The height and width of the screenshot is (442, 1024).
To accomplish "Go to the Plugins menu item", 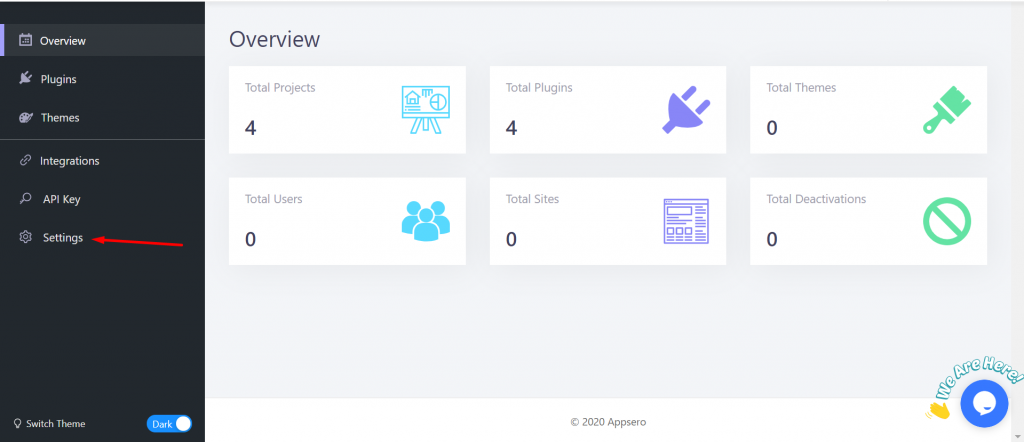I will point(103,79).
